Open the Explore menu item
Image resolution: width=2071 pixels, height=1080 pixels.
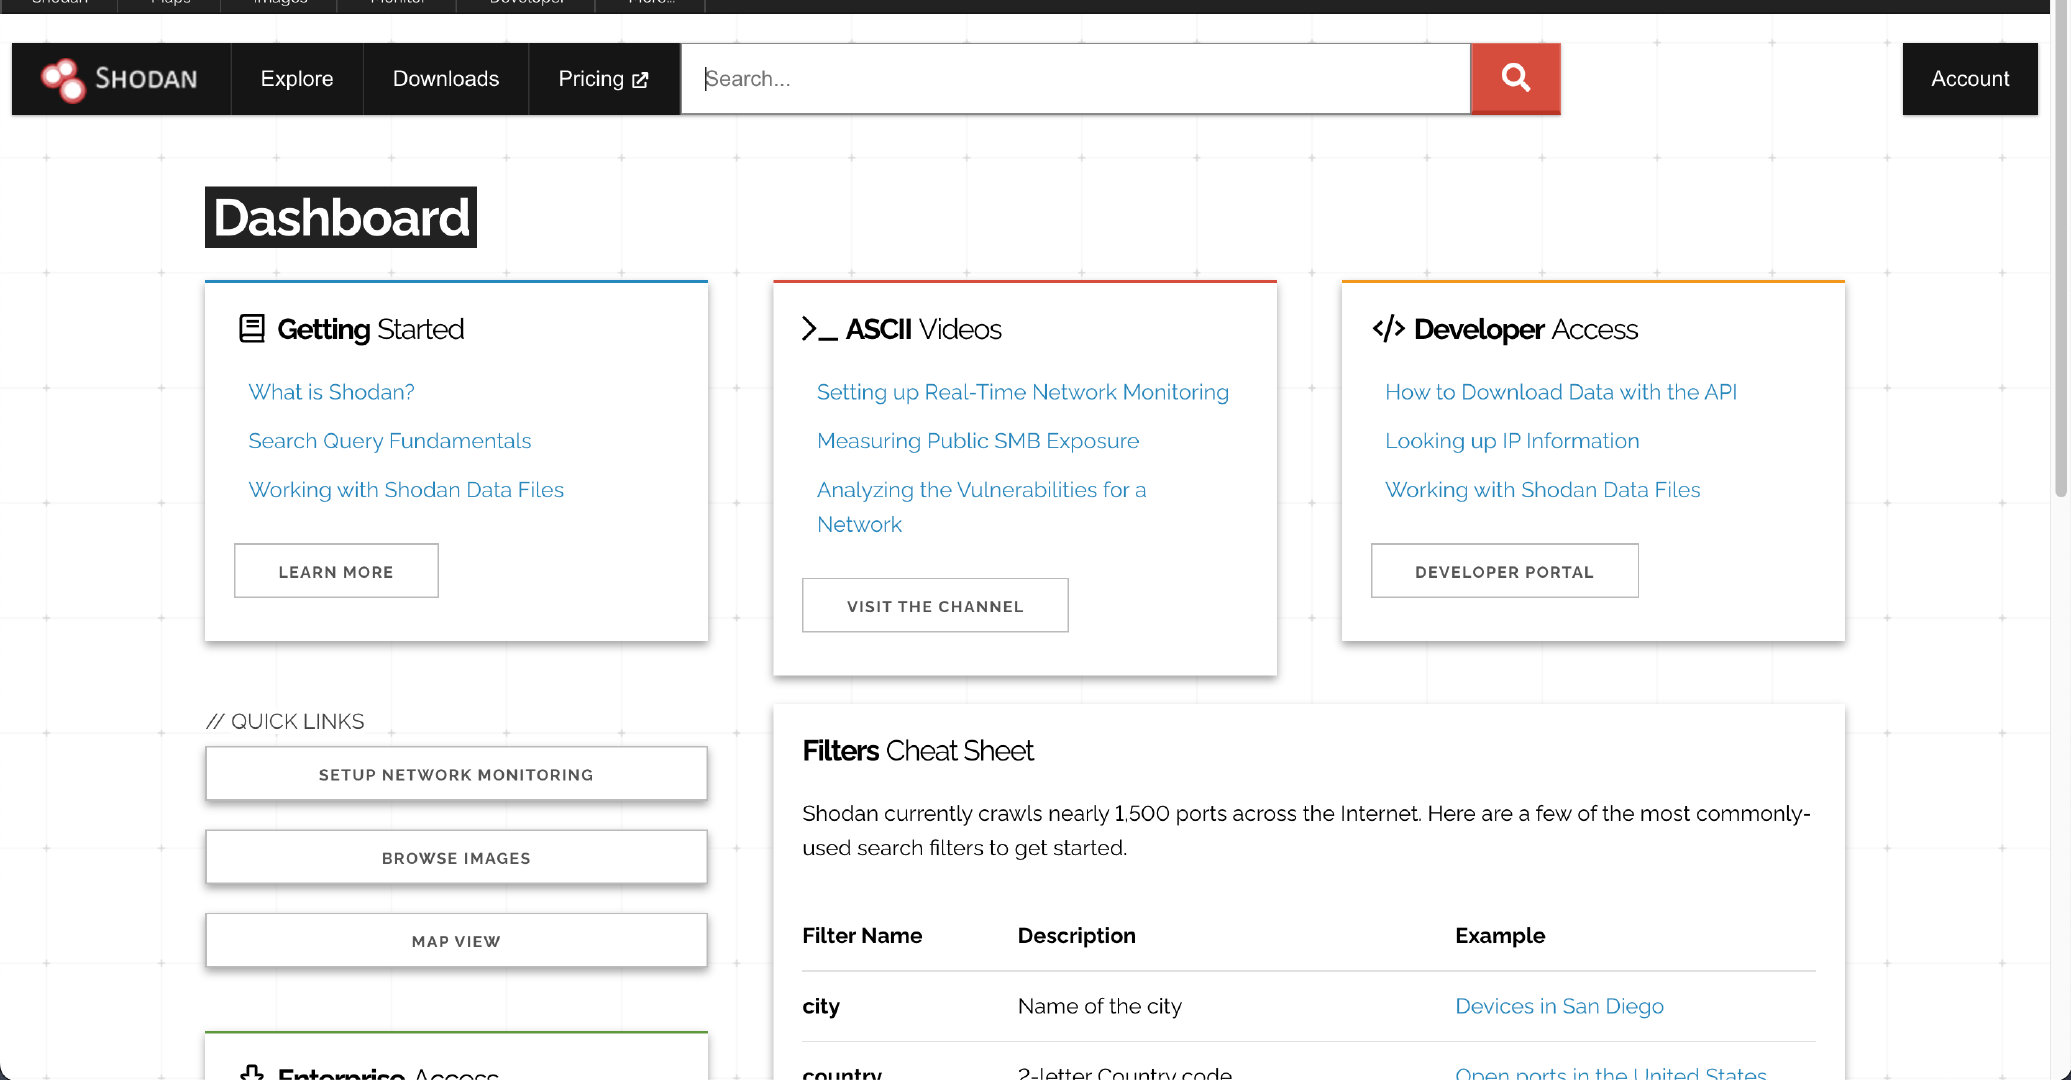[x=297, y=79]
